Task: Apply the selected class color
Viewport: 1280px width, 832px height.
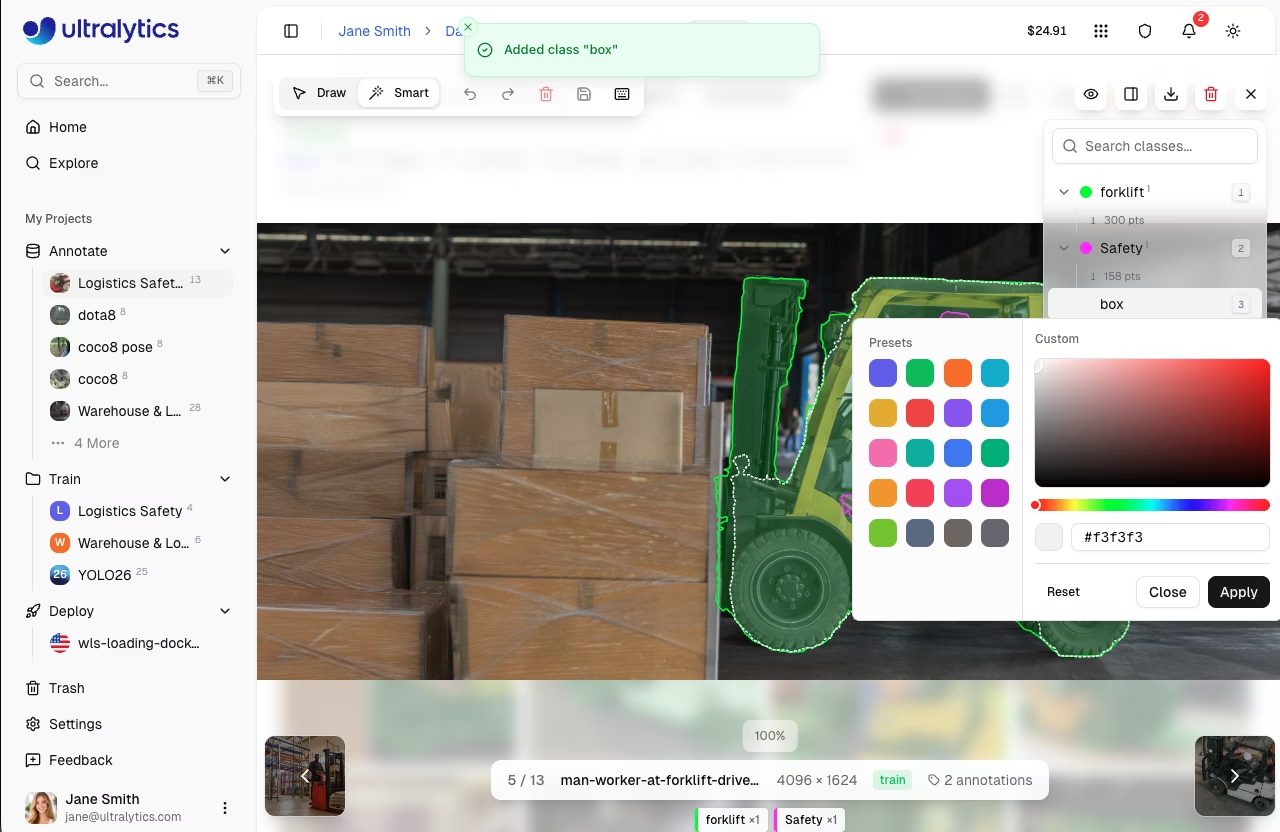Action: tap(1238, 592)
